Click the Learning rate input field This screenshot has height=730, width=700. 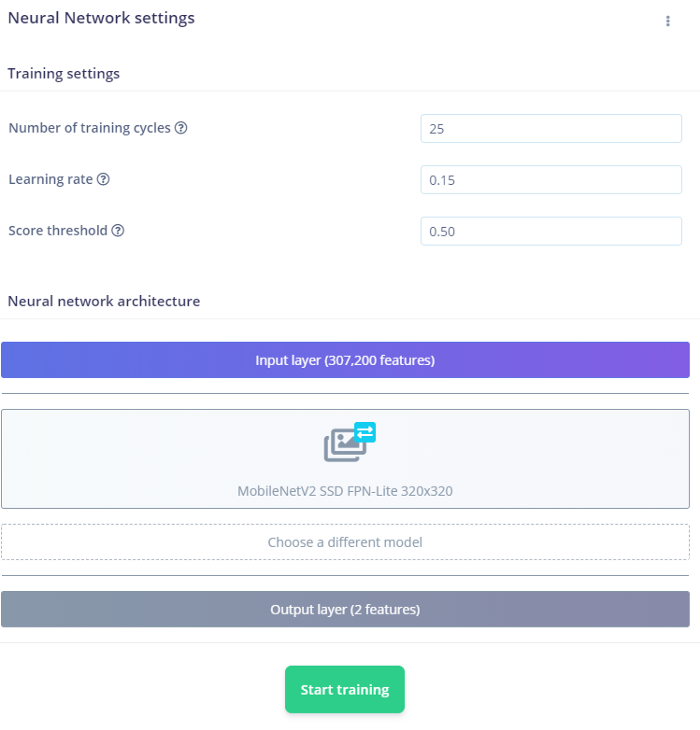click(551, 180)
